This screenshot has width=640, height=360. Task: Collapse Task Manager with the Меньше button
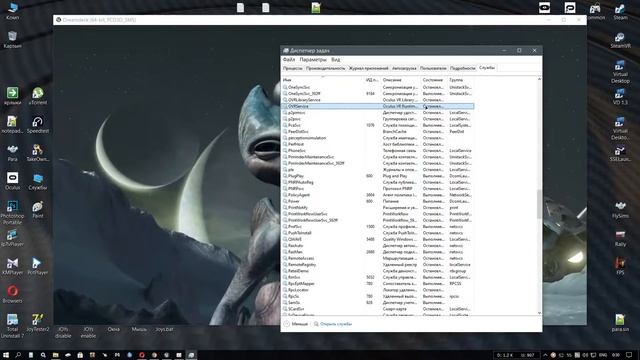tap(296, 324)
